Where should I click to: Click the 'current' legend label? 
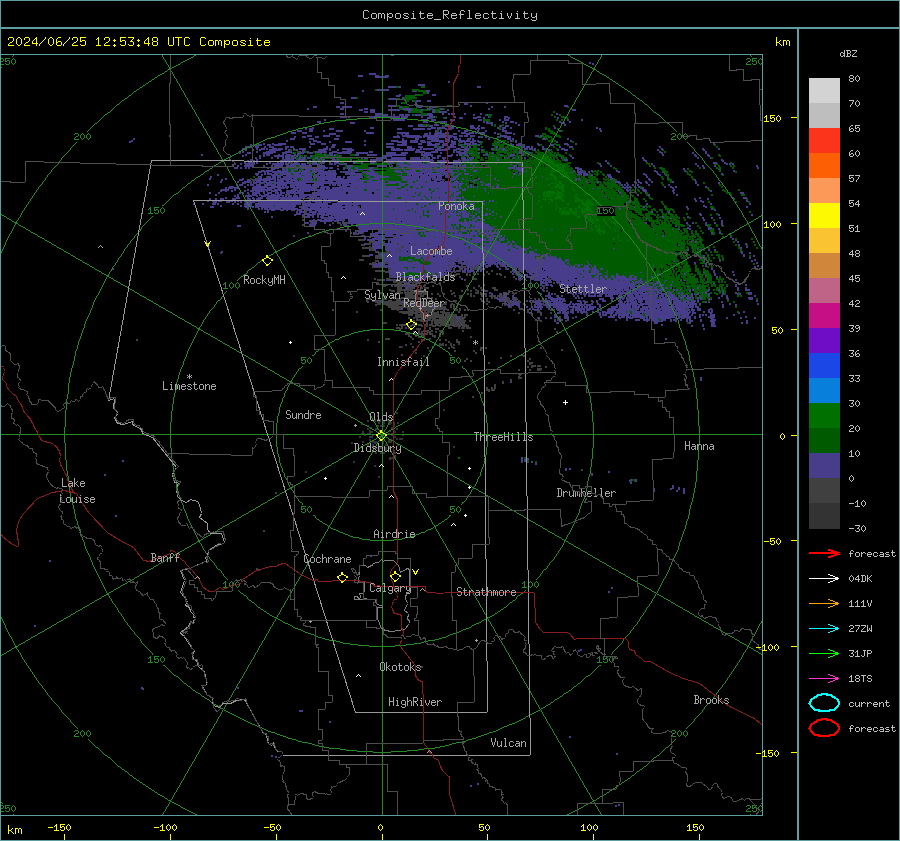(869, 704)
